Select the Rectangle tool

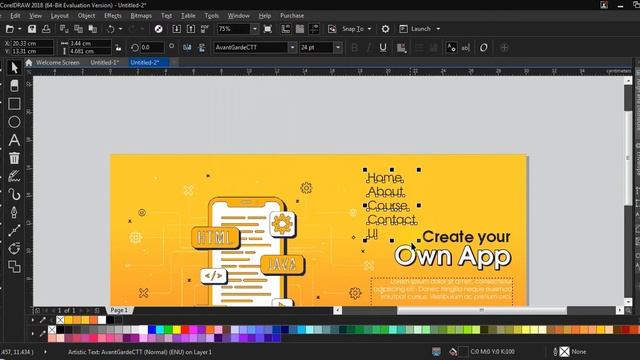[x=14, y=104]
